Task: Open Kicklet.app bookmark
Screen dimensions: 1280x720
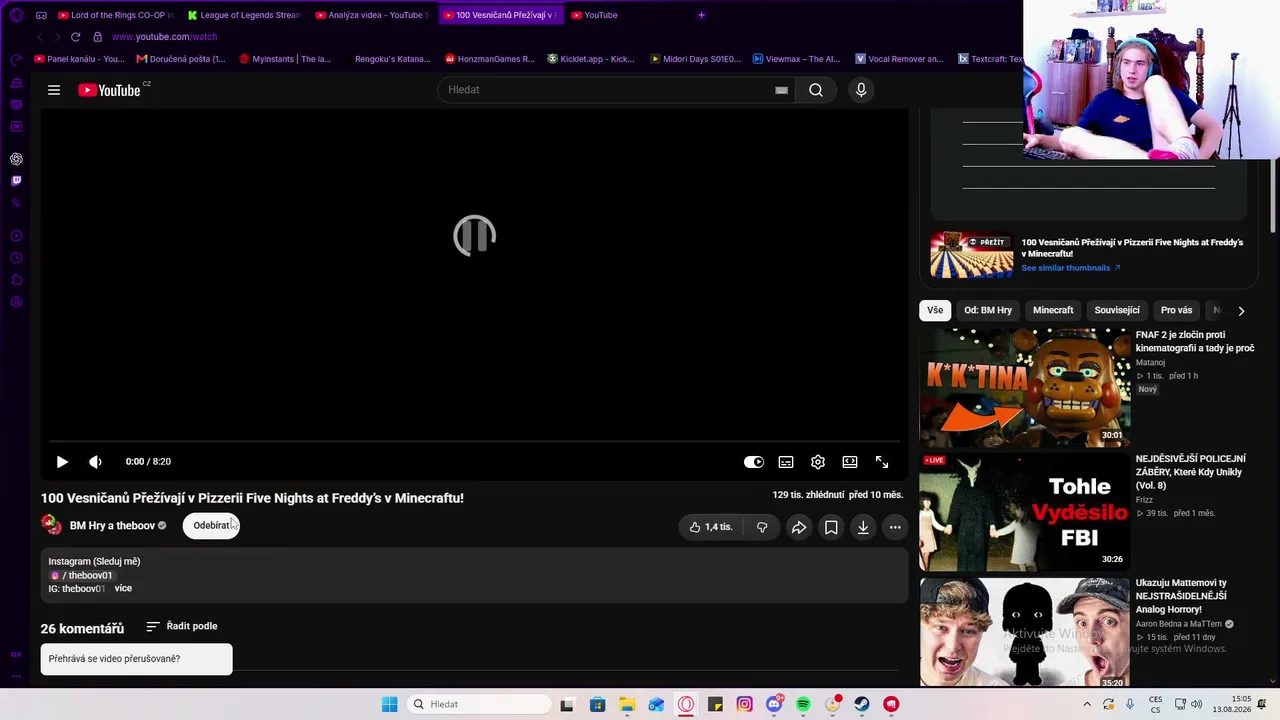Action: tap(591, 59)
